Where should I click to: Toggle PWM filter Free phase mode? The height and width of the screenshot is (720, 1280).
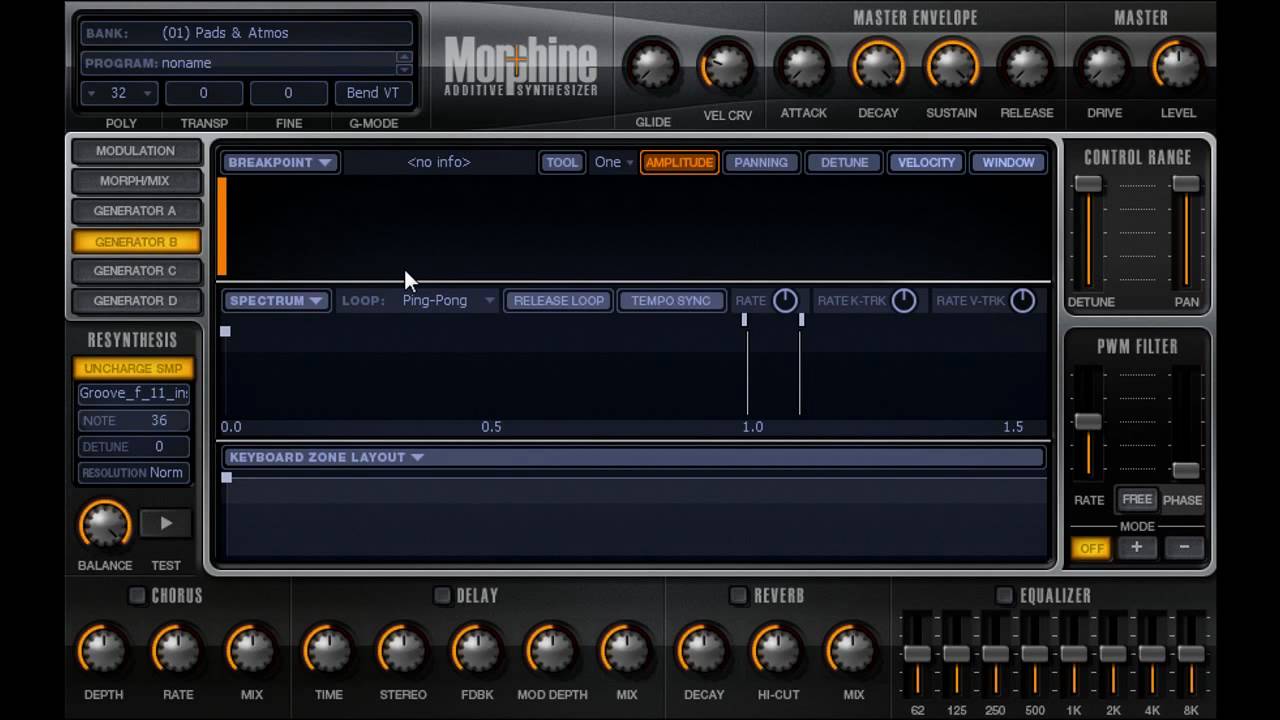click(1137, 499)
